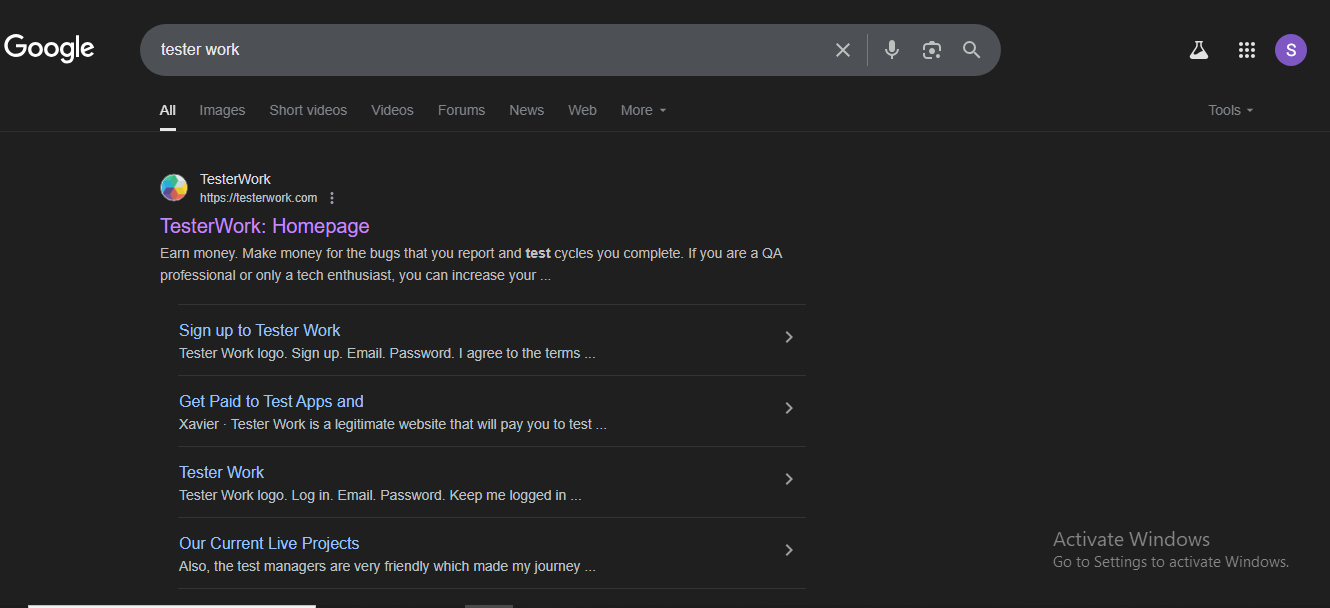
Task: Click chevron next to Sign up to Tester Work
Action: 788,338
